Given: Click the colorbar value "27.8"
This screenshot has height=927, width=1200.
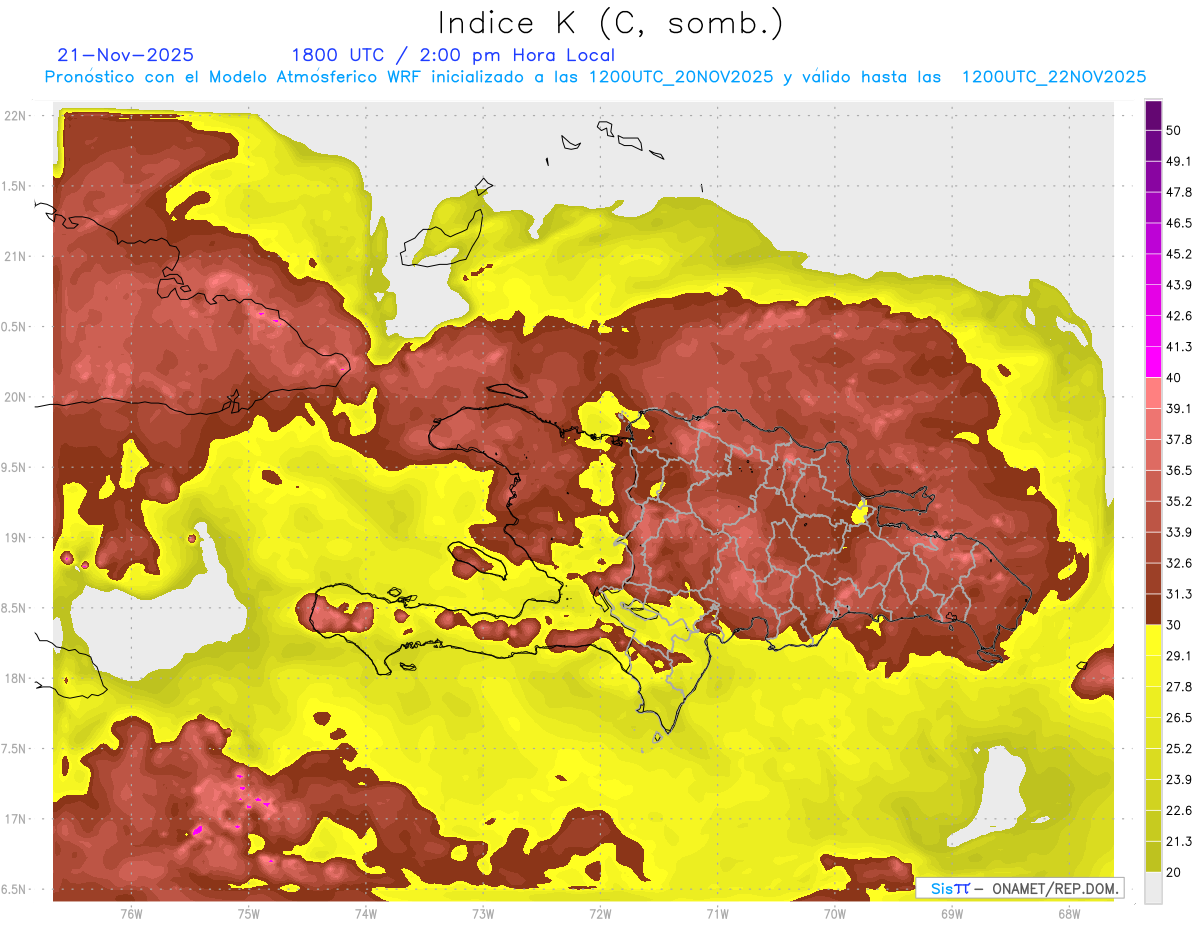Looking at the screenshot, I should pos(1179,687).
